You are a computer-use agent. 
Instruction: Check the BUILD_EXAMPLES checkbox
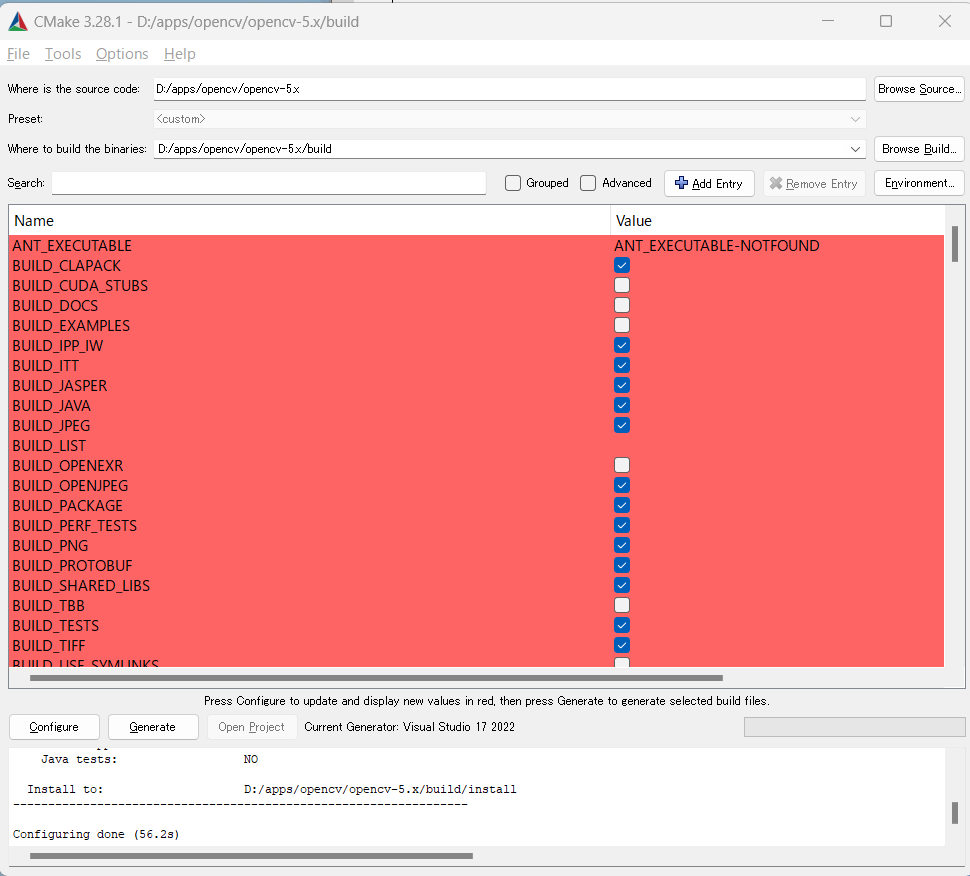coord(622,325)
